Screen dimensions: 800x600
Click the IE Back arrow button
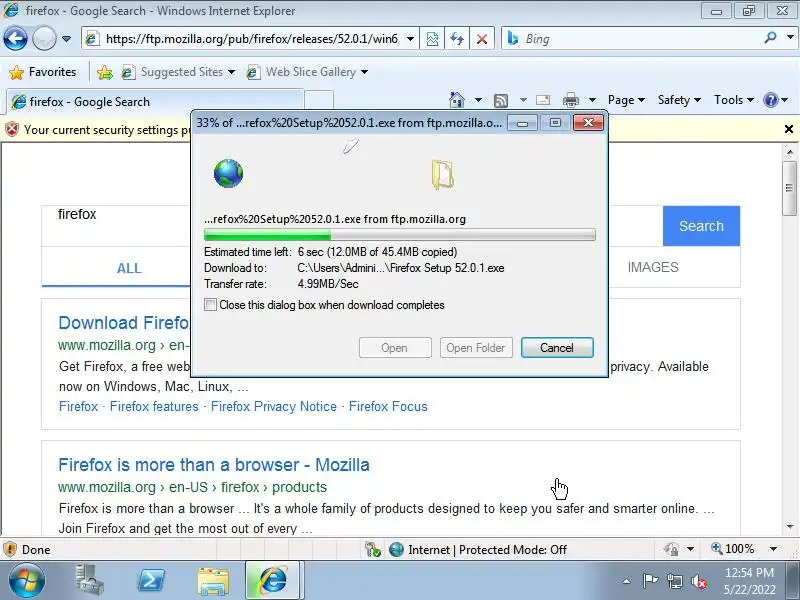click(x=15, y=39)
